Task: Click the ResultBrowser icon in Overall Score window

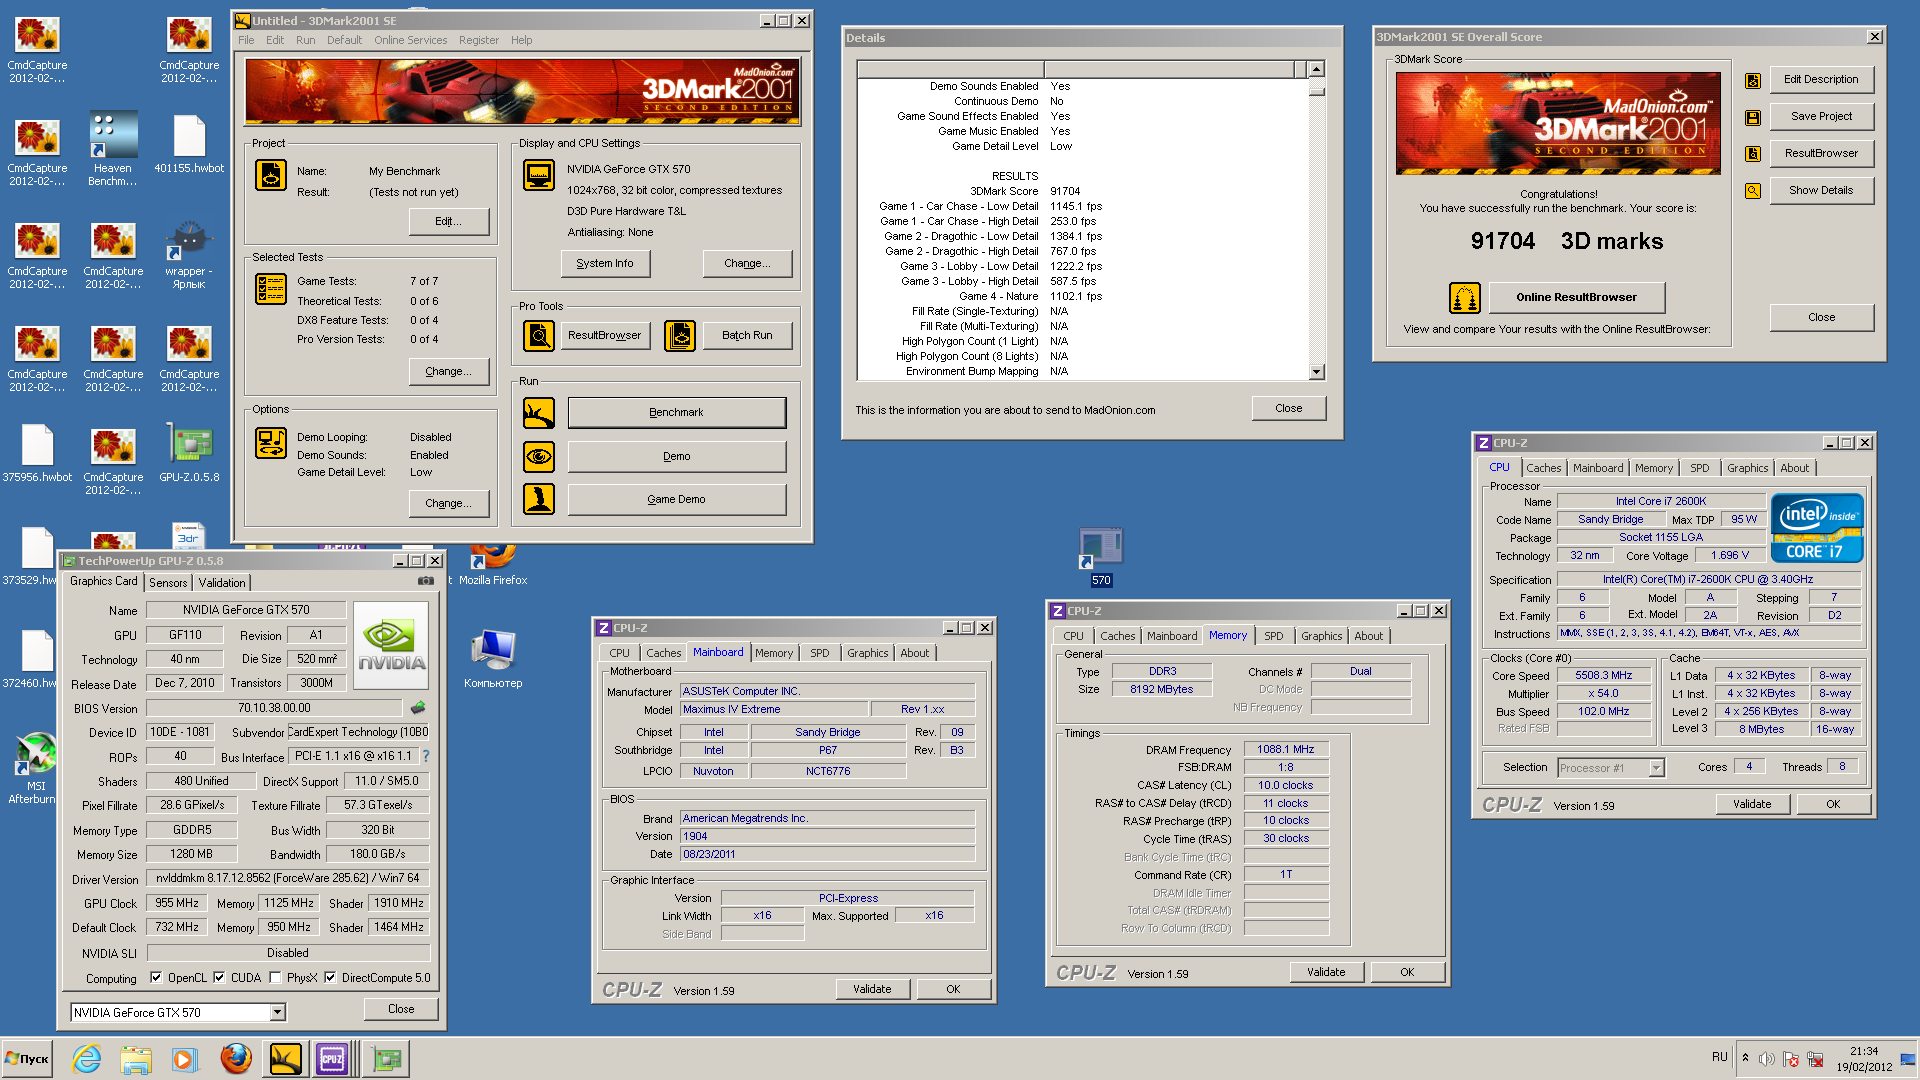Action: coord(1753,154)
